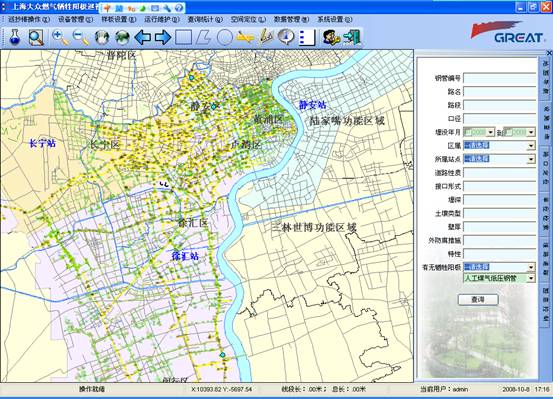Click the red pin icon in floating title toolbar
Image resolution: width=553 pixels, height=399 pixels.
click(107, 7)
